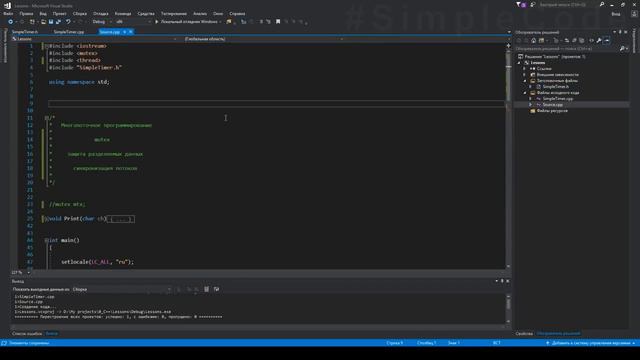Image resolution: width=640 pixels, height=360 pixels.
Task: Switch to the SimpleTimer.cpp editor tab
Action: pyautogui.click(x=69, y=31)
